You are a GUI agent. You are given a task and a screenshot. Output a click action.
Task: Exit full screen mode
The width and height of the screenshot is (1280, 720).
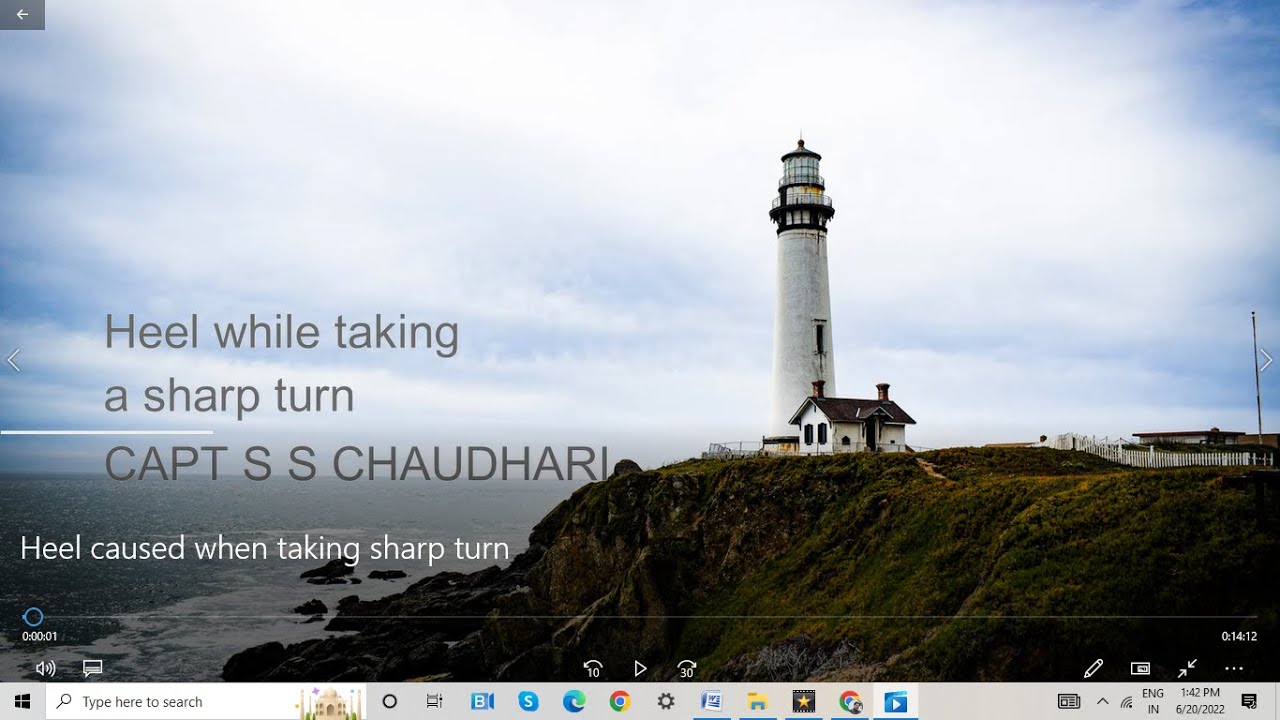pos(1187,668)
